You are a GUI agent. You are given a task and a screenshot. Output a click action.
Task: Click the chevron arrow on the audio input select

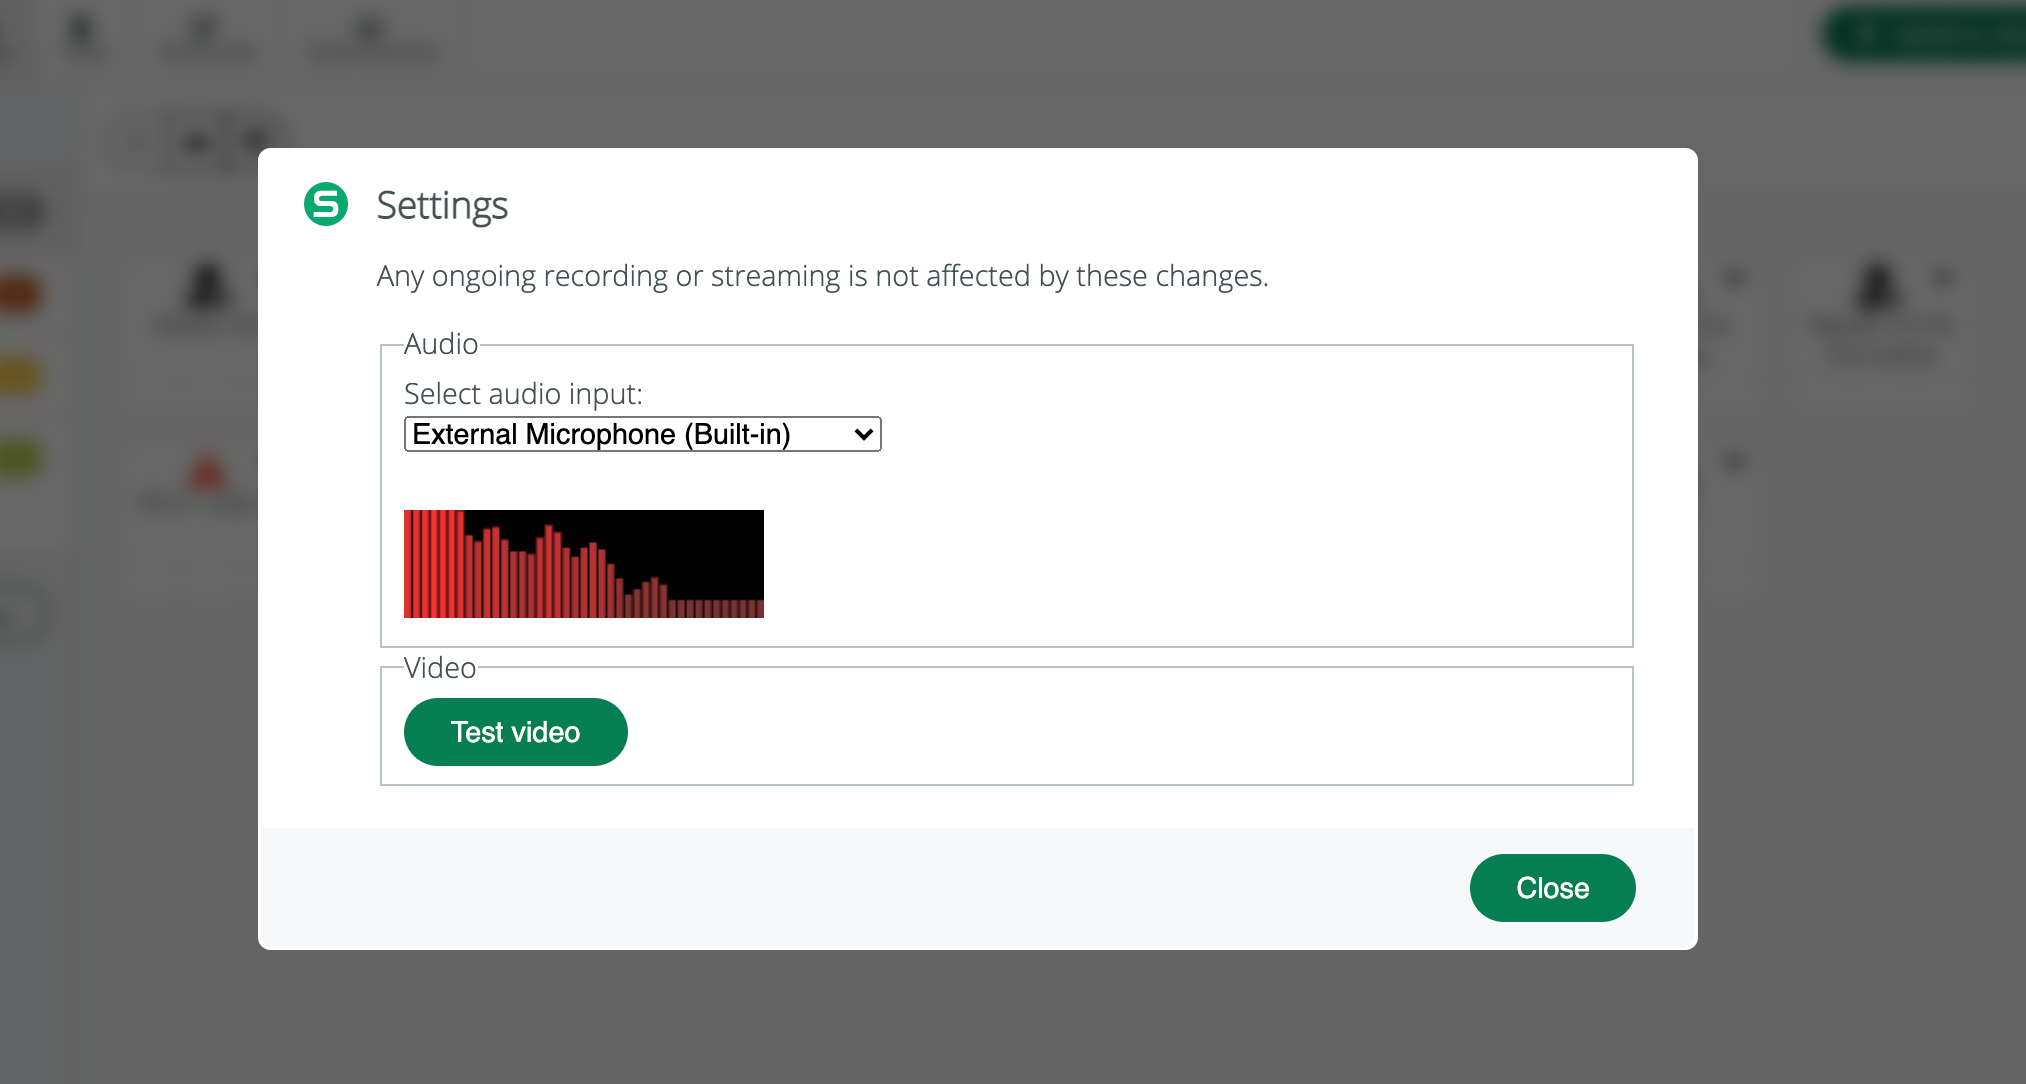point(864,435)
